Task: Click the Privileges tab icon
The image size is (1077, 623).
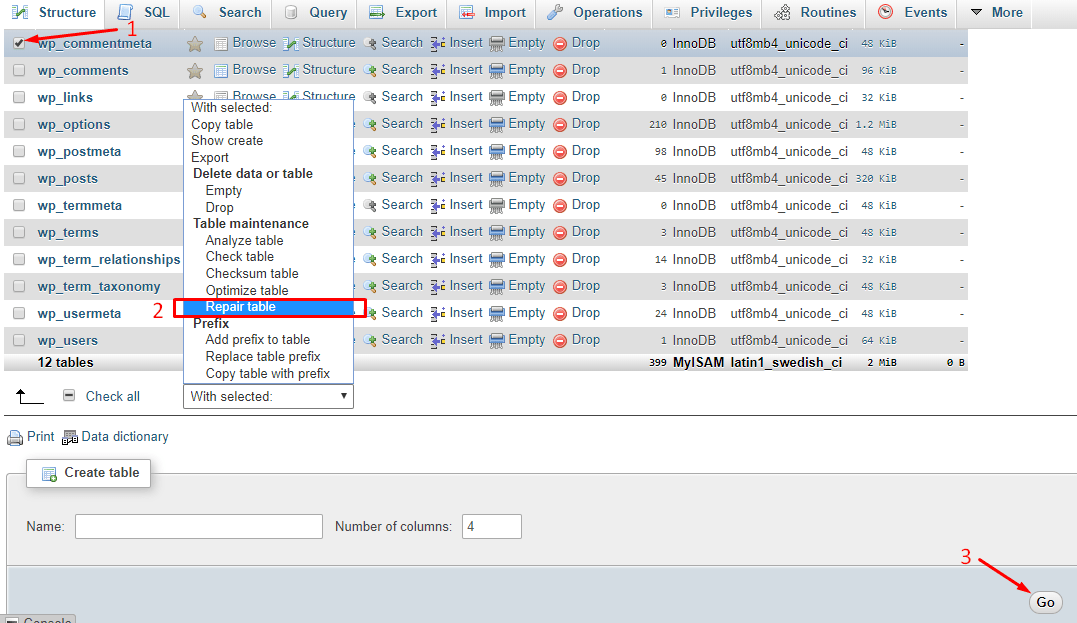Action: [672, 12]
